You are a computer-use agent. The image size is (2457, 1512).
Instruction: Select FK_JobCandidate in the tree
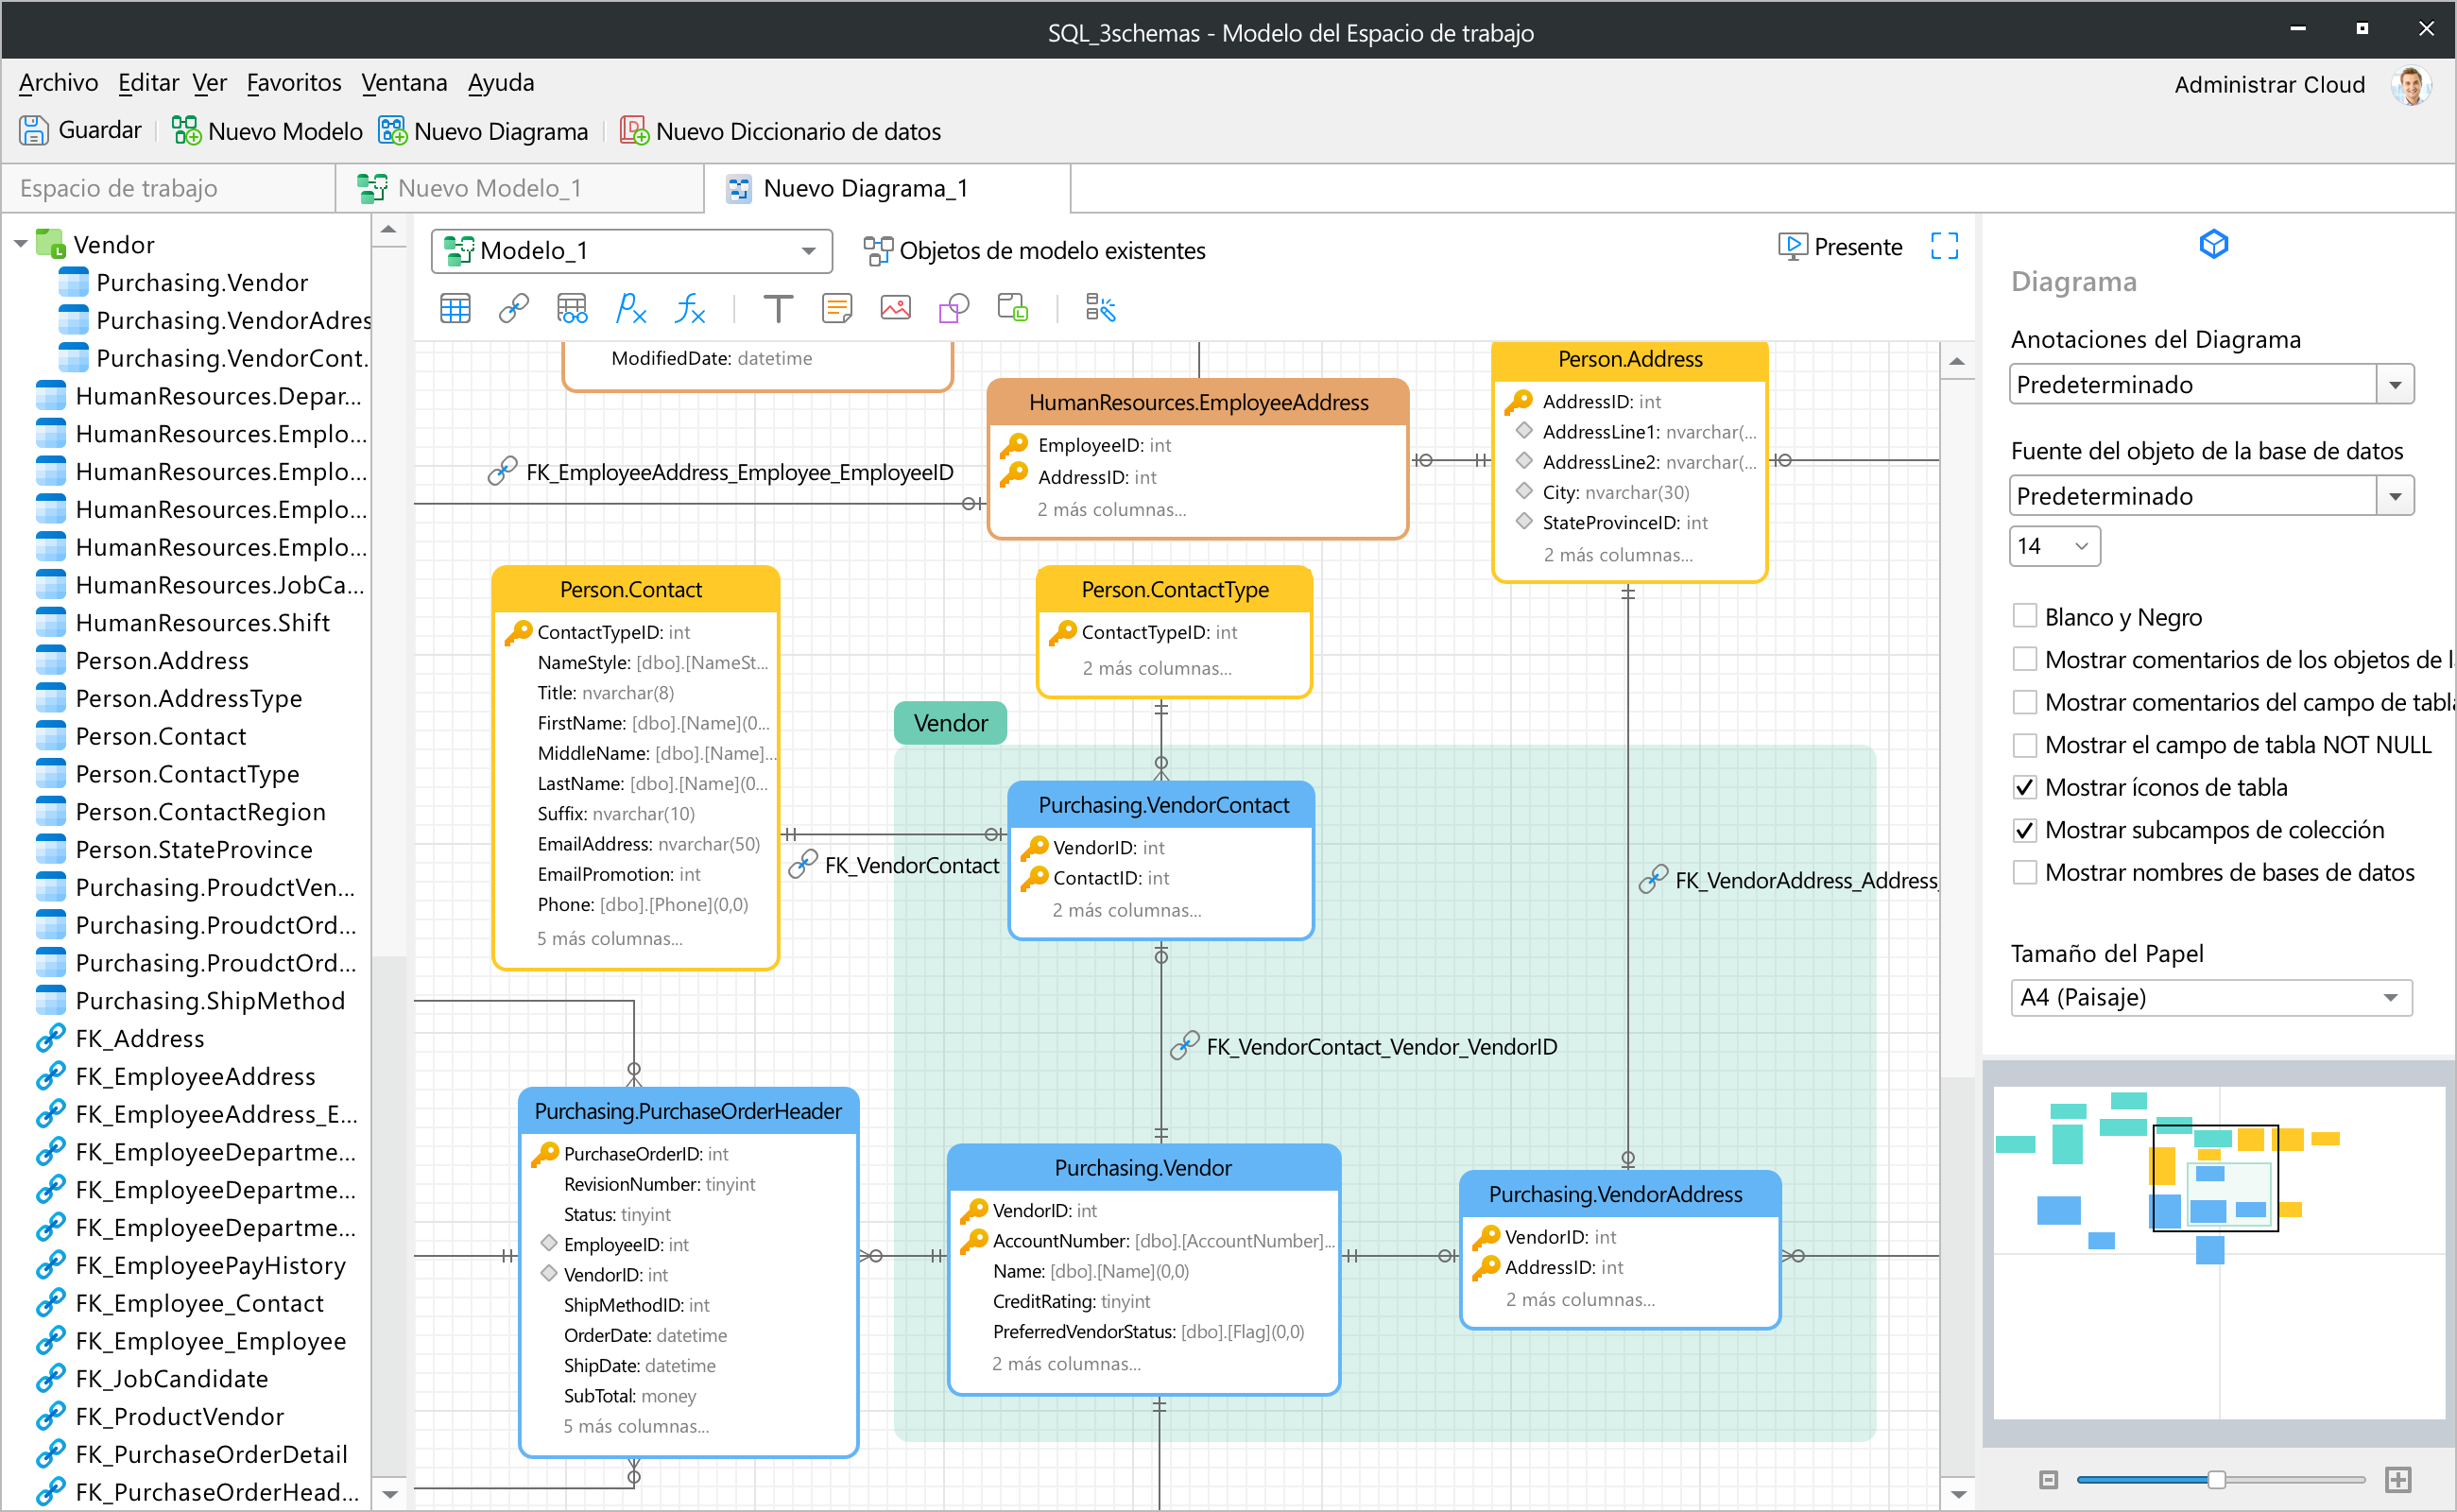[171, 1378]
